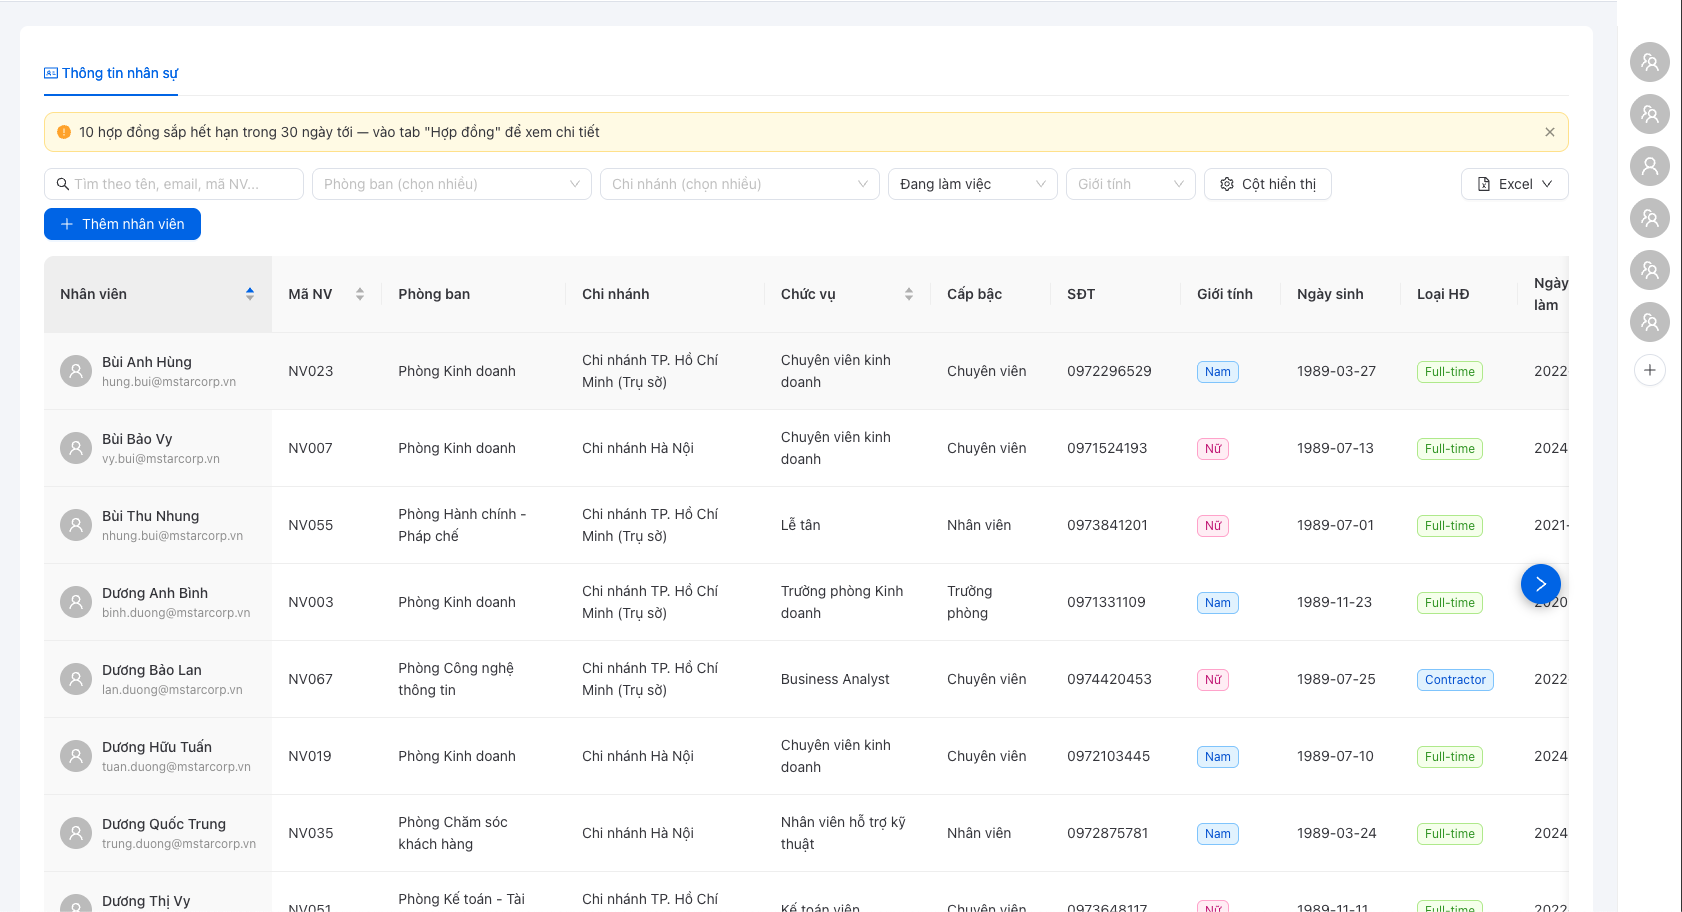Sort by the Mã NV column arrows

click(x=360, y=294)
